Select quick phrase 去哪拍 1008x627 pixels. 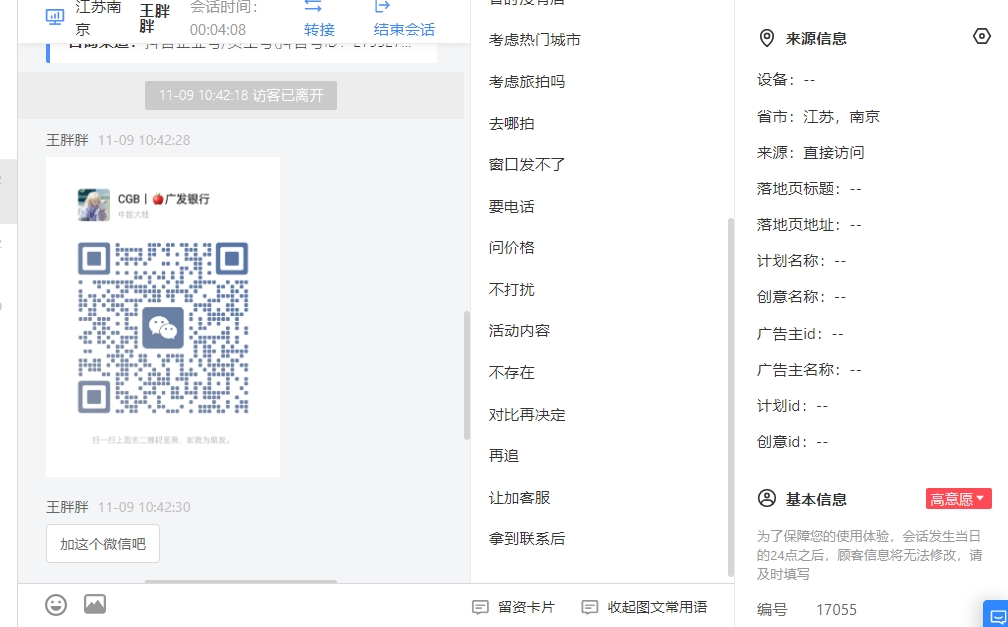512,123
